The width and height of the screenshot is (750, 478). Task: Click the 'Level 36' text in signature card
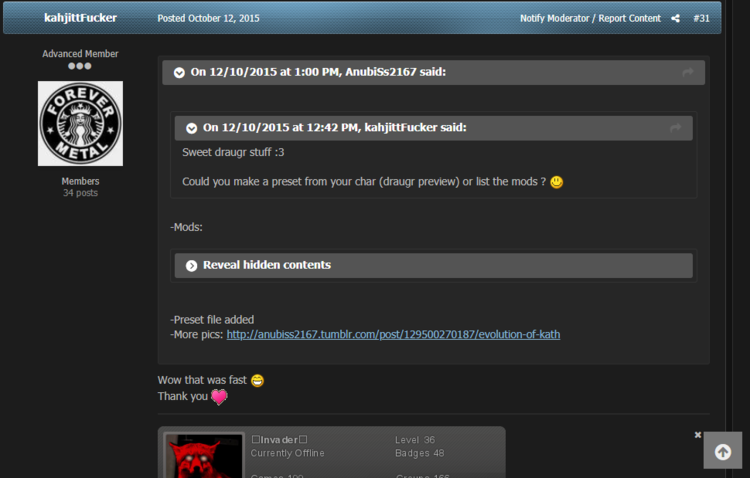(415, 440)
